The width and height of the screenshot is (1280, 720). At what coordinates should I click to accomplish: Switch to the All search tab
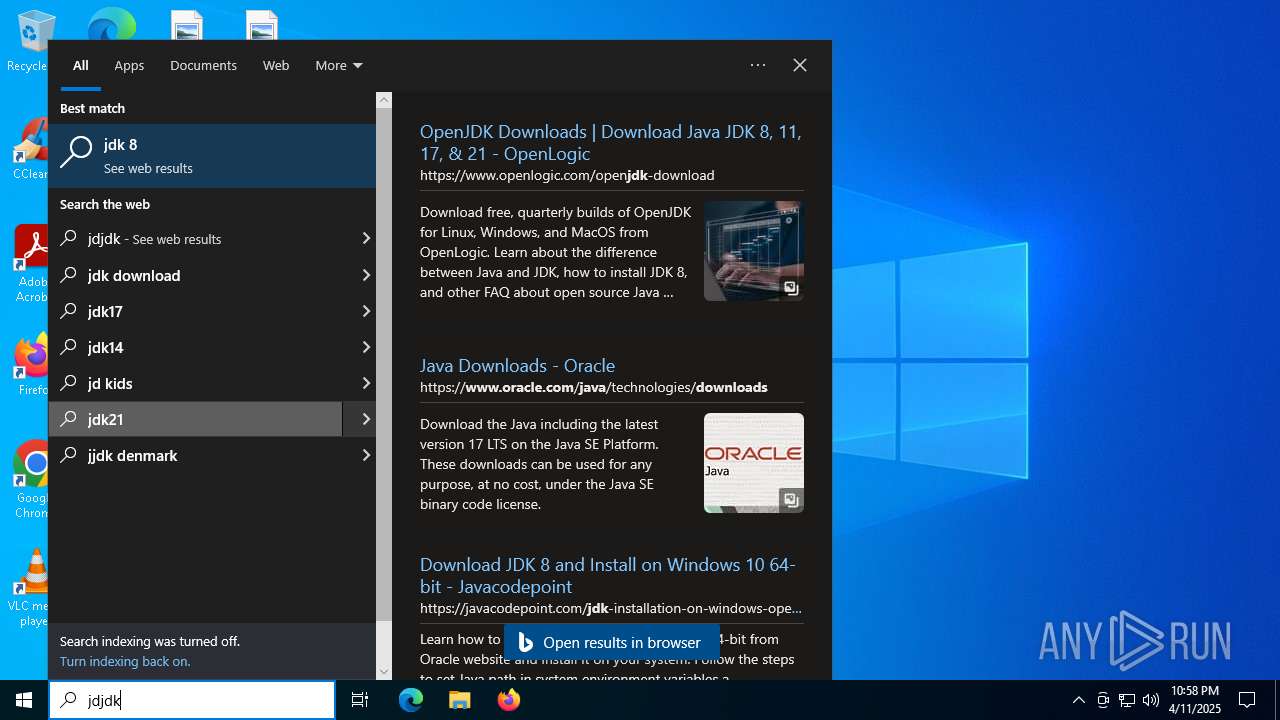81,65
